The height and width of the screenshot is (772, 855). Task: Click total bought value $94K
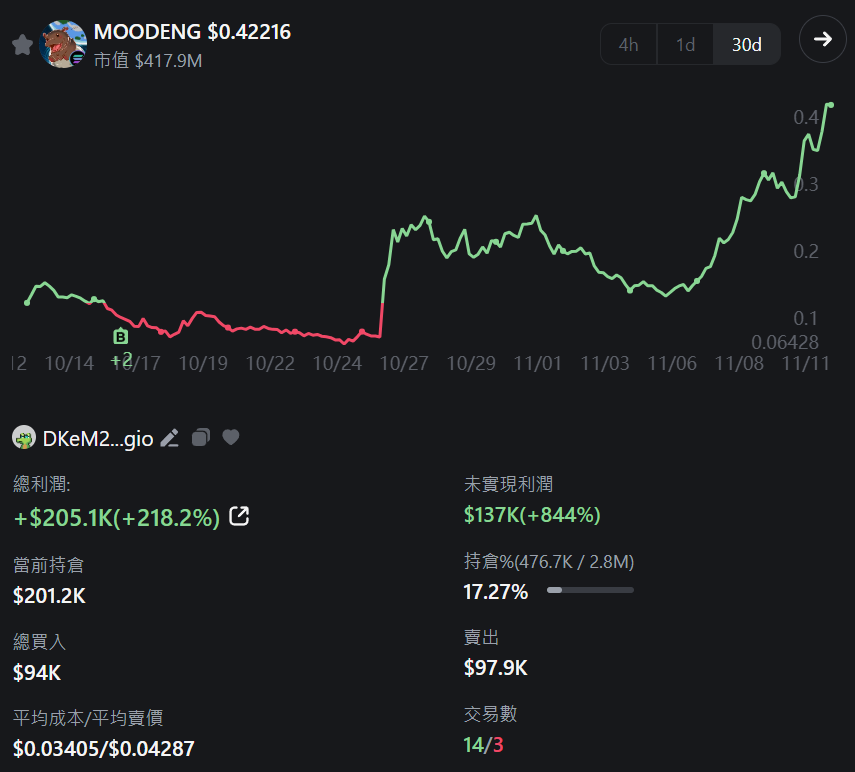(x=37, y=673)
